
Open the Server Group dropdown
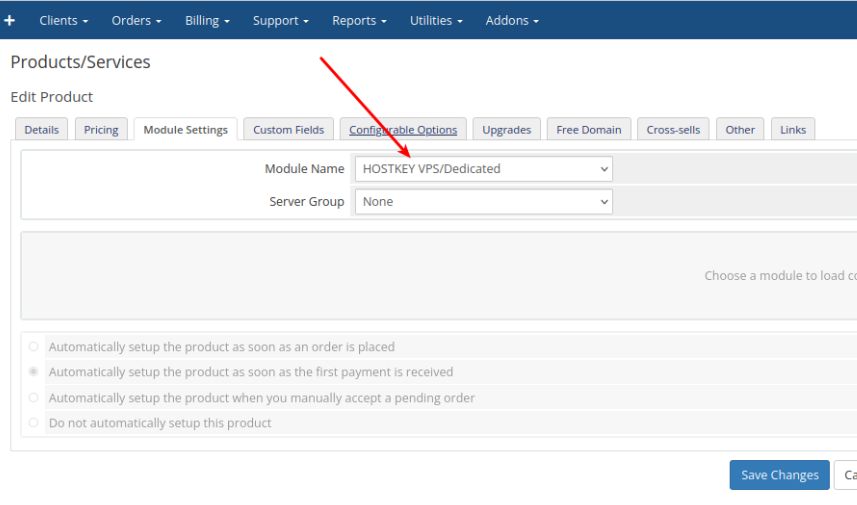(x=483, y=202)
